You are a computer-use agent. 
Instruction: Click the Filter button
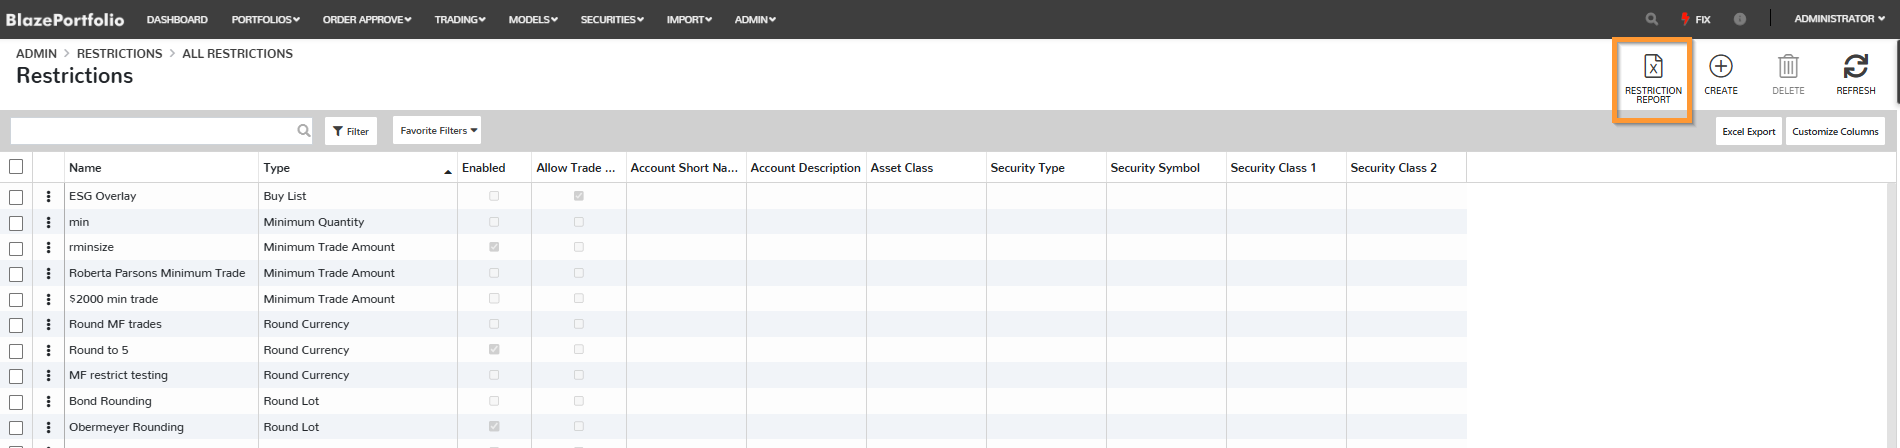coord(351,131)
